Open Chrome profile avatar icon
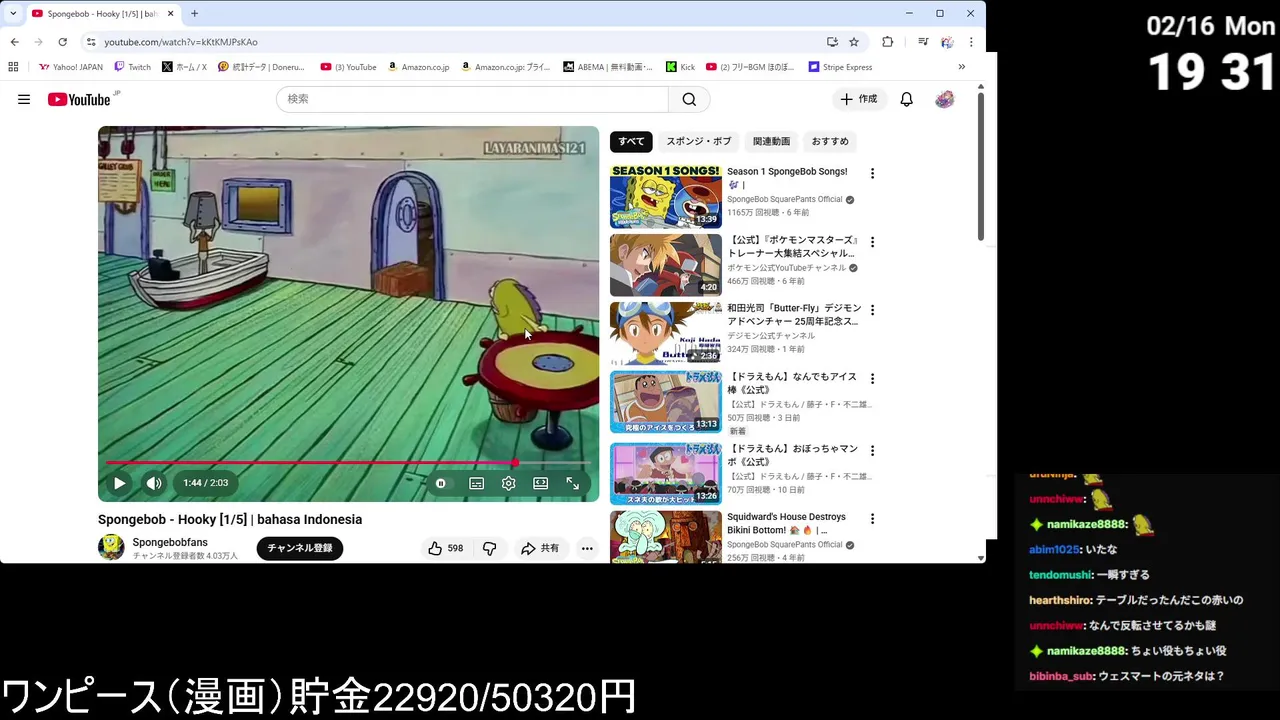Image resolution: width=1280 pixels, height=720 pixels. [947, 42]
